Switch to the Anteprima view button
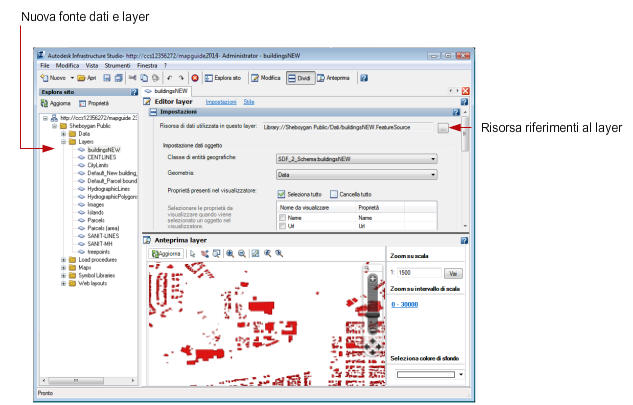Screen dimensions: 633x405 click(333, 78)
